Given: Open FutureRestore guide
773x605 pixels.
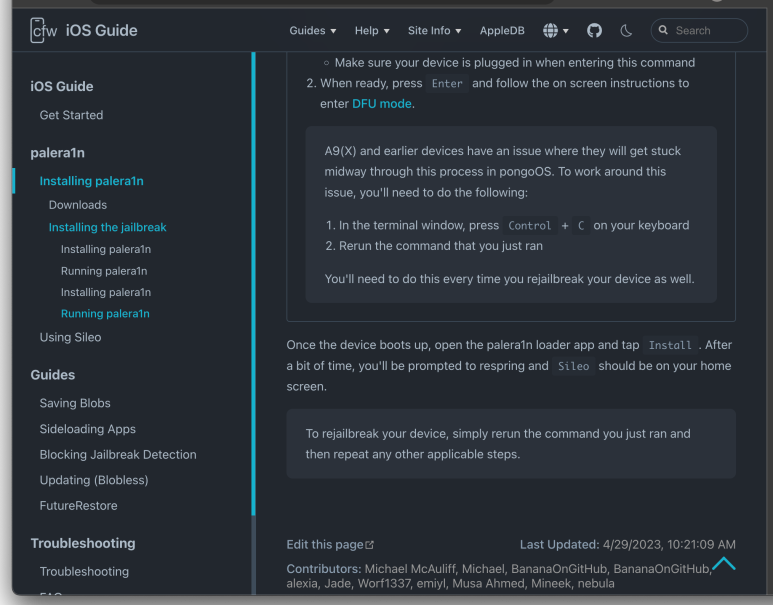Looking at the screenshot, I should click(78, 505).
